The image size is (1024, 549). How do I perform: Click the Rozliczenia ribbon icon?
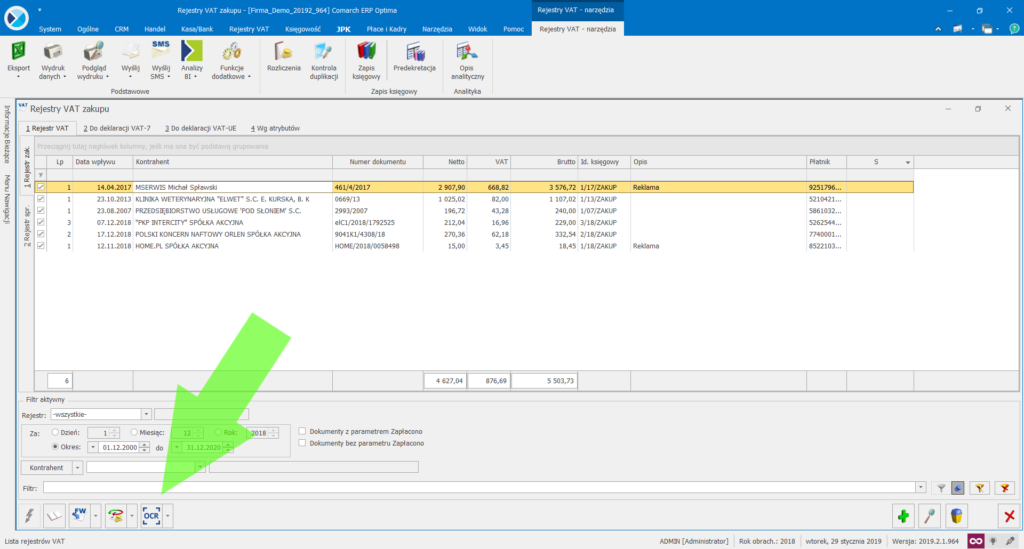pos(284,53)
